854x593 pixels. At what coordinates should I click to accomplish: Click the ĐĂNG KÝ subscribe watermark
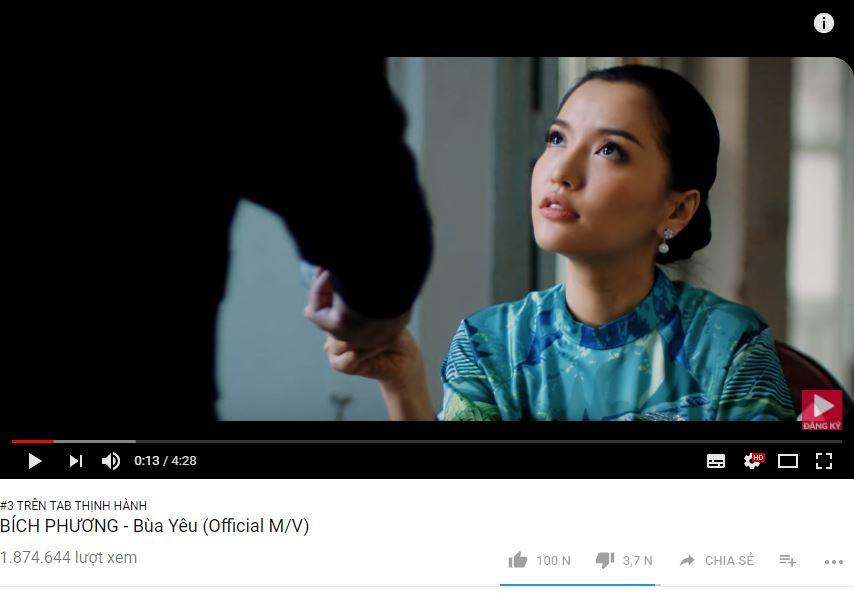click(822, 410)
